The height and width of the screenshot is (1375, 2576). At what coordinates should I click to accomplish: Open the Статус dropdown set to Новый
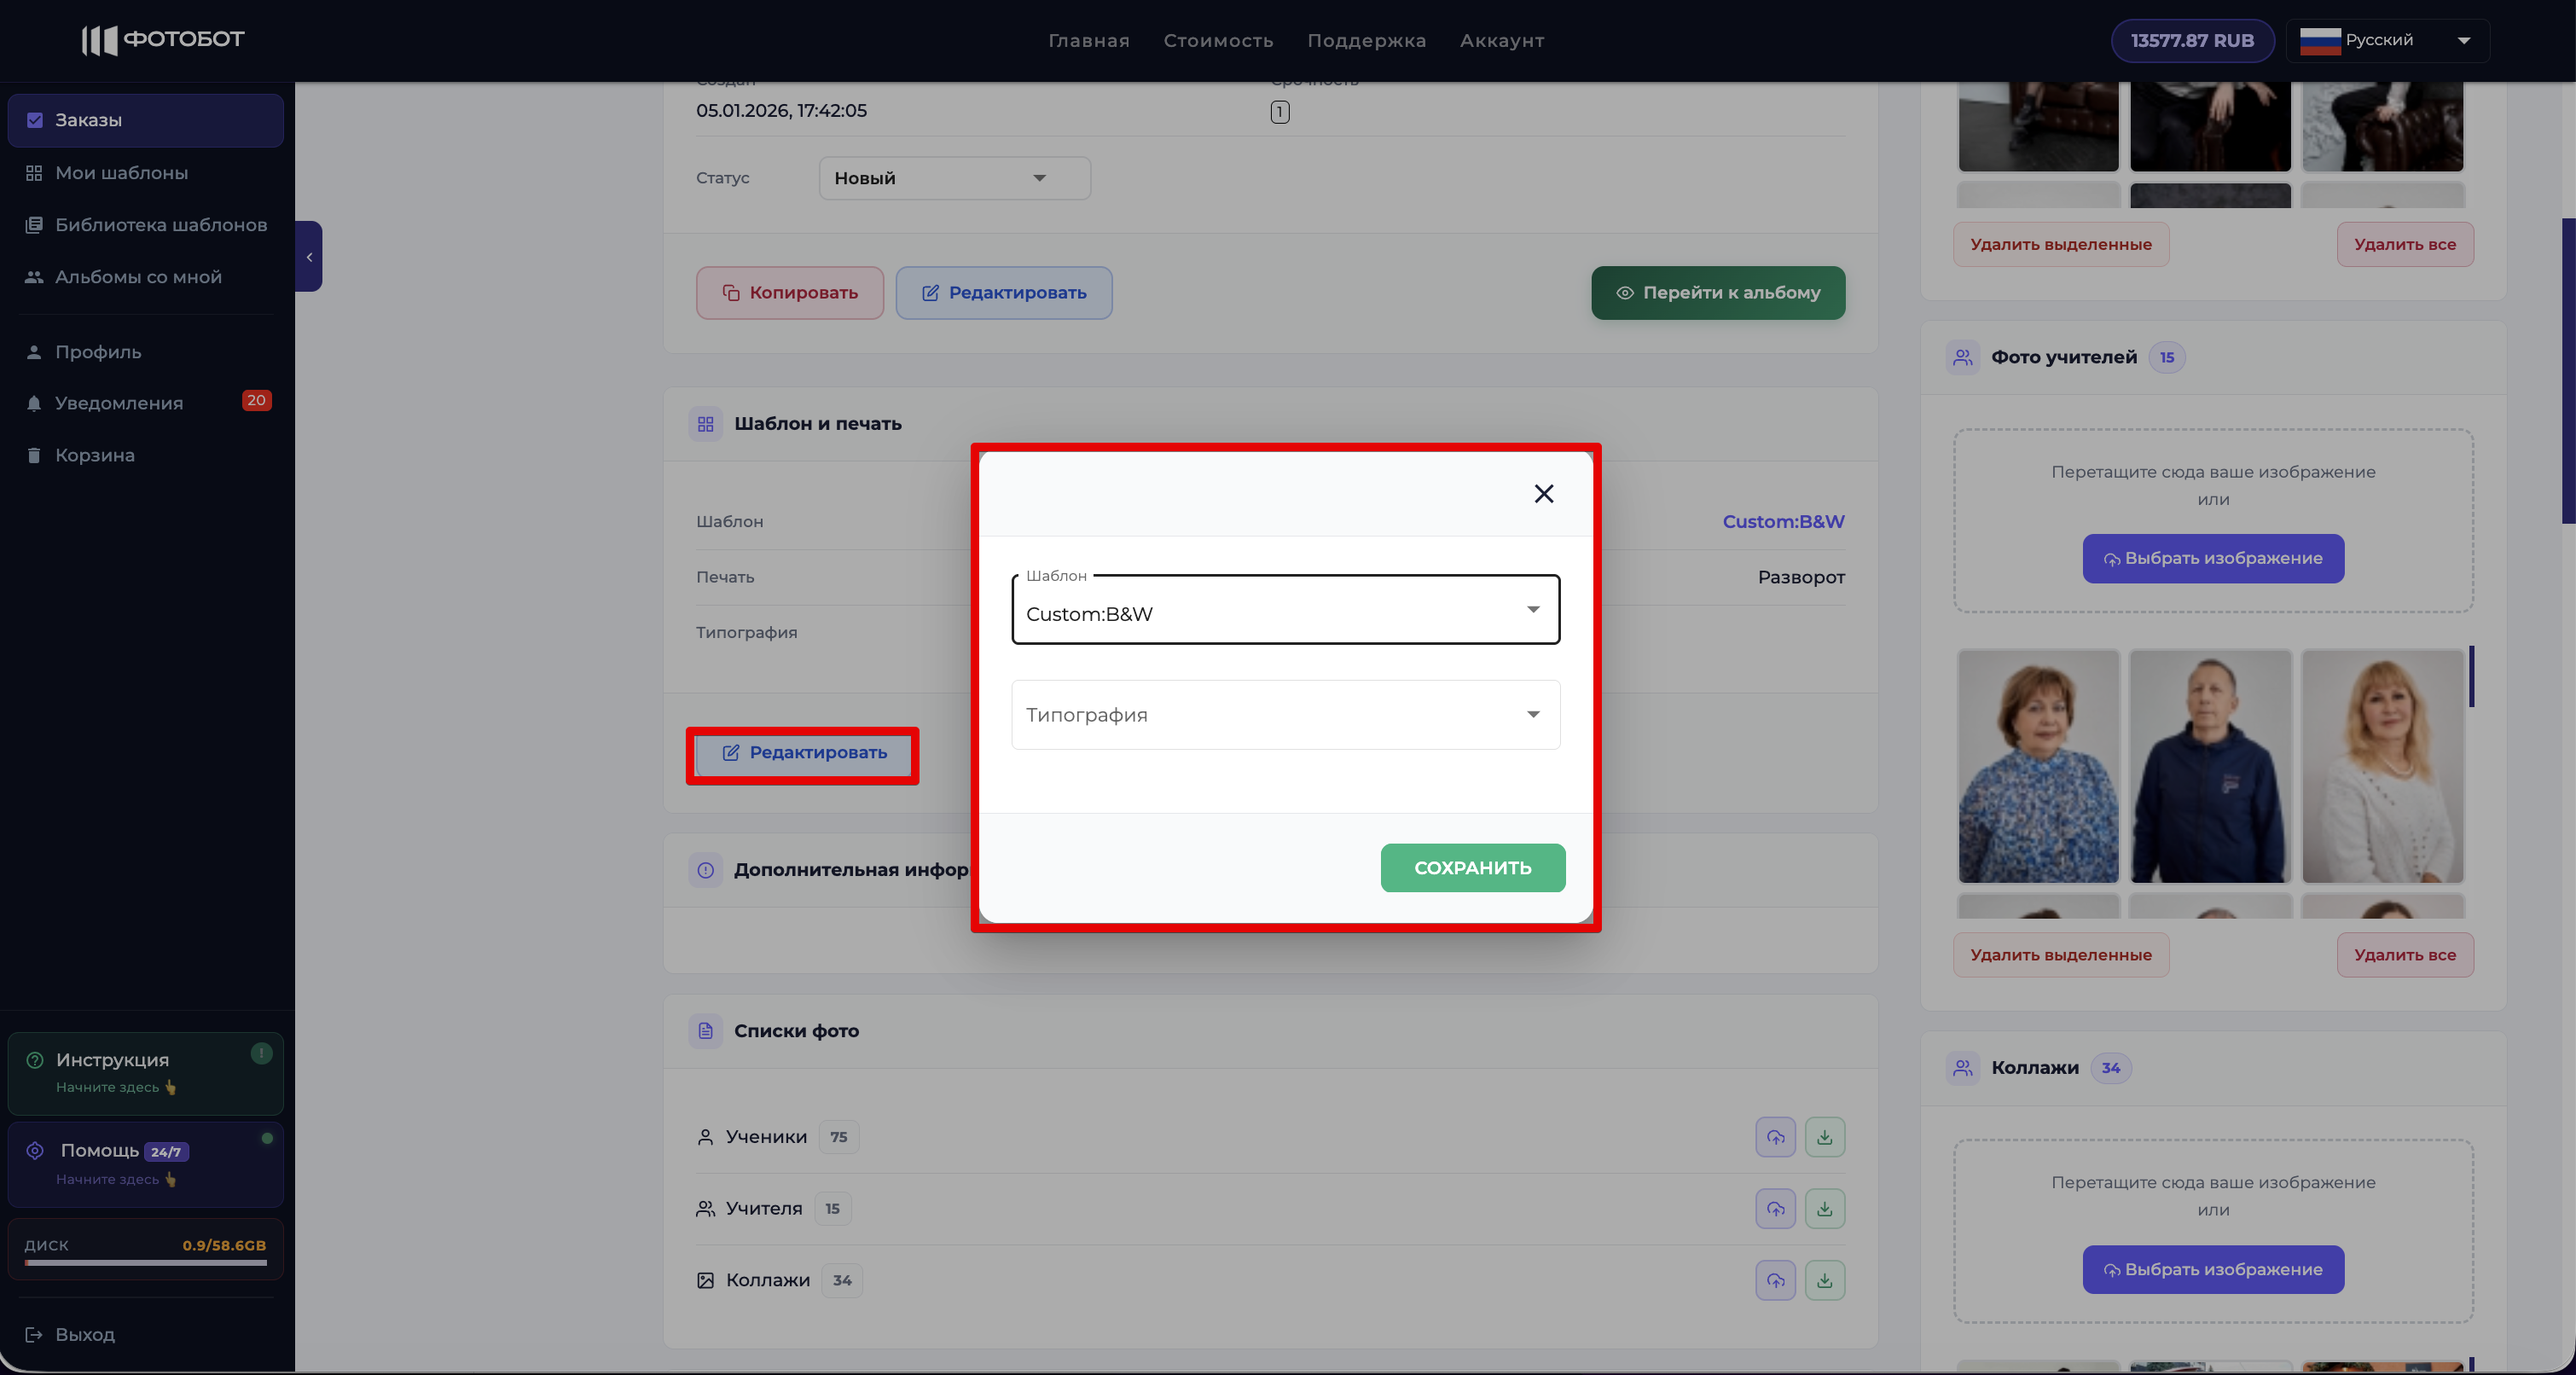click(x=954, y=178)
